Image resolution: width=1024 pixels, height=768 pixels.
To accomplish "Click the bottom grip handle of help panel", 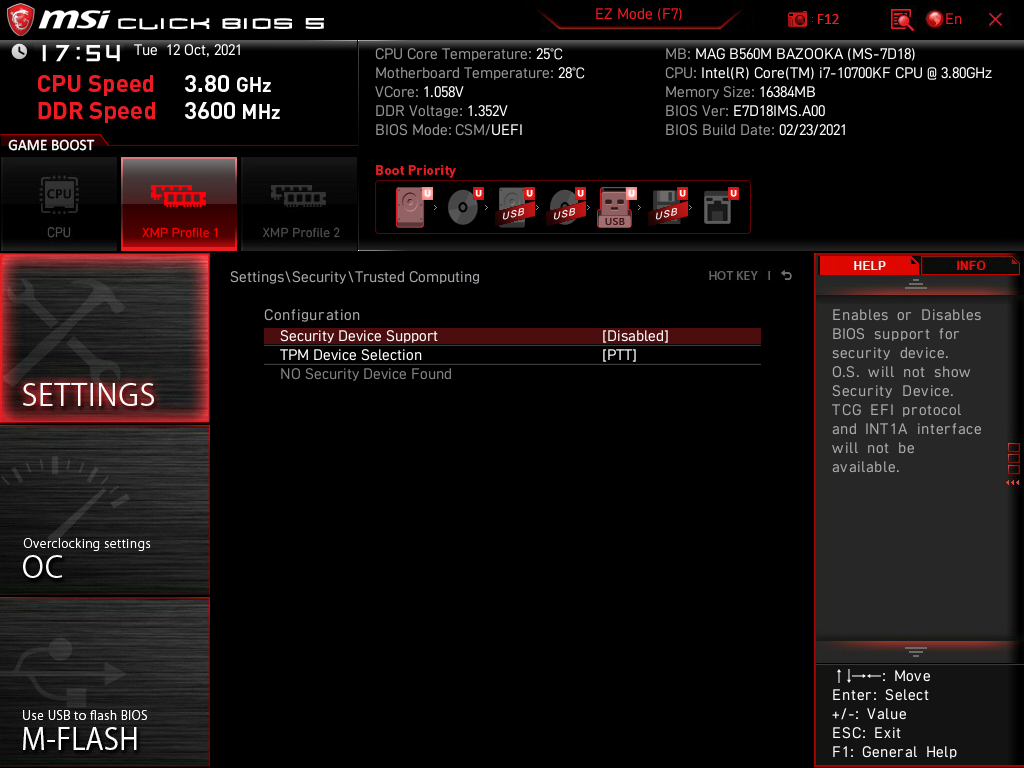I will (x=916, y=652).
